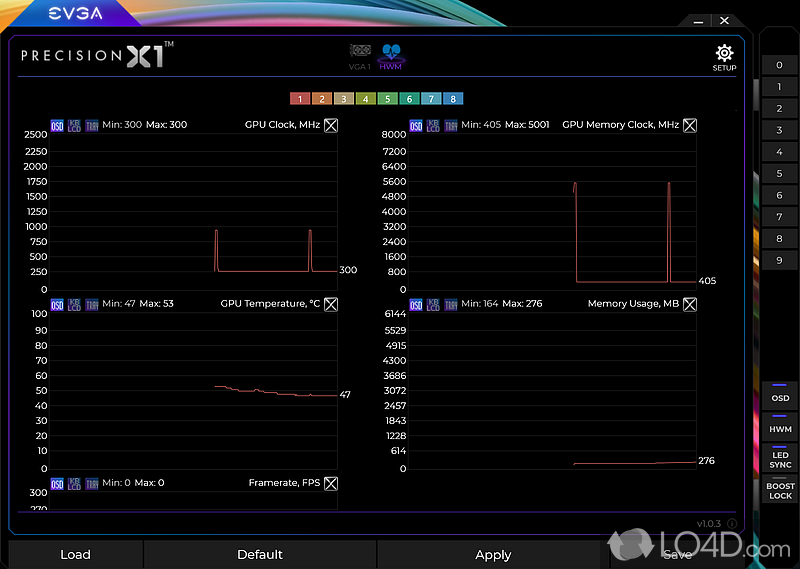This screenshot has width=800, height=569.
Task: Toggle OSD for Framerate graph
Action: pos(57,483)
